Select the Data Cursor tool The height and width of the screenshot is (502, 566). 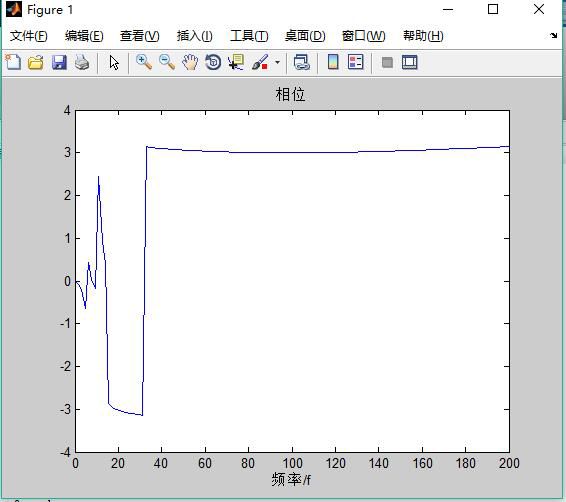pos(236,62)
